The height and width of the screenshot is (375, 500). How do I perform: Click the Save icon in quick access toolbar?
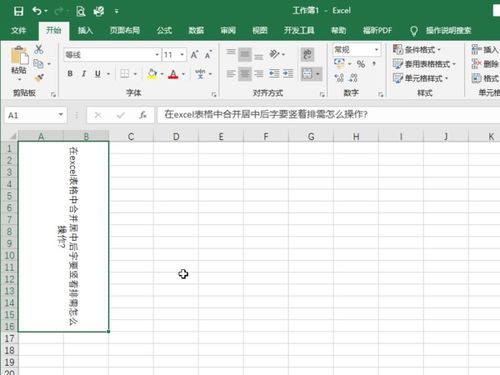coord(19,11)
